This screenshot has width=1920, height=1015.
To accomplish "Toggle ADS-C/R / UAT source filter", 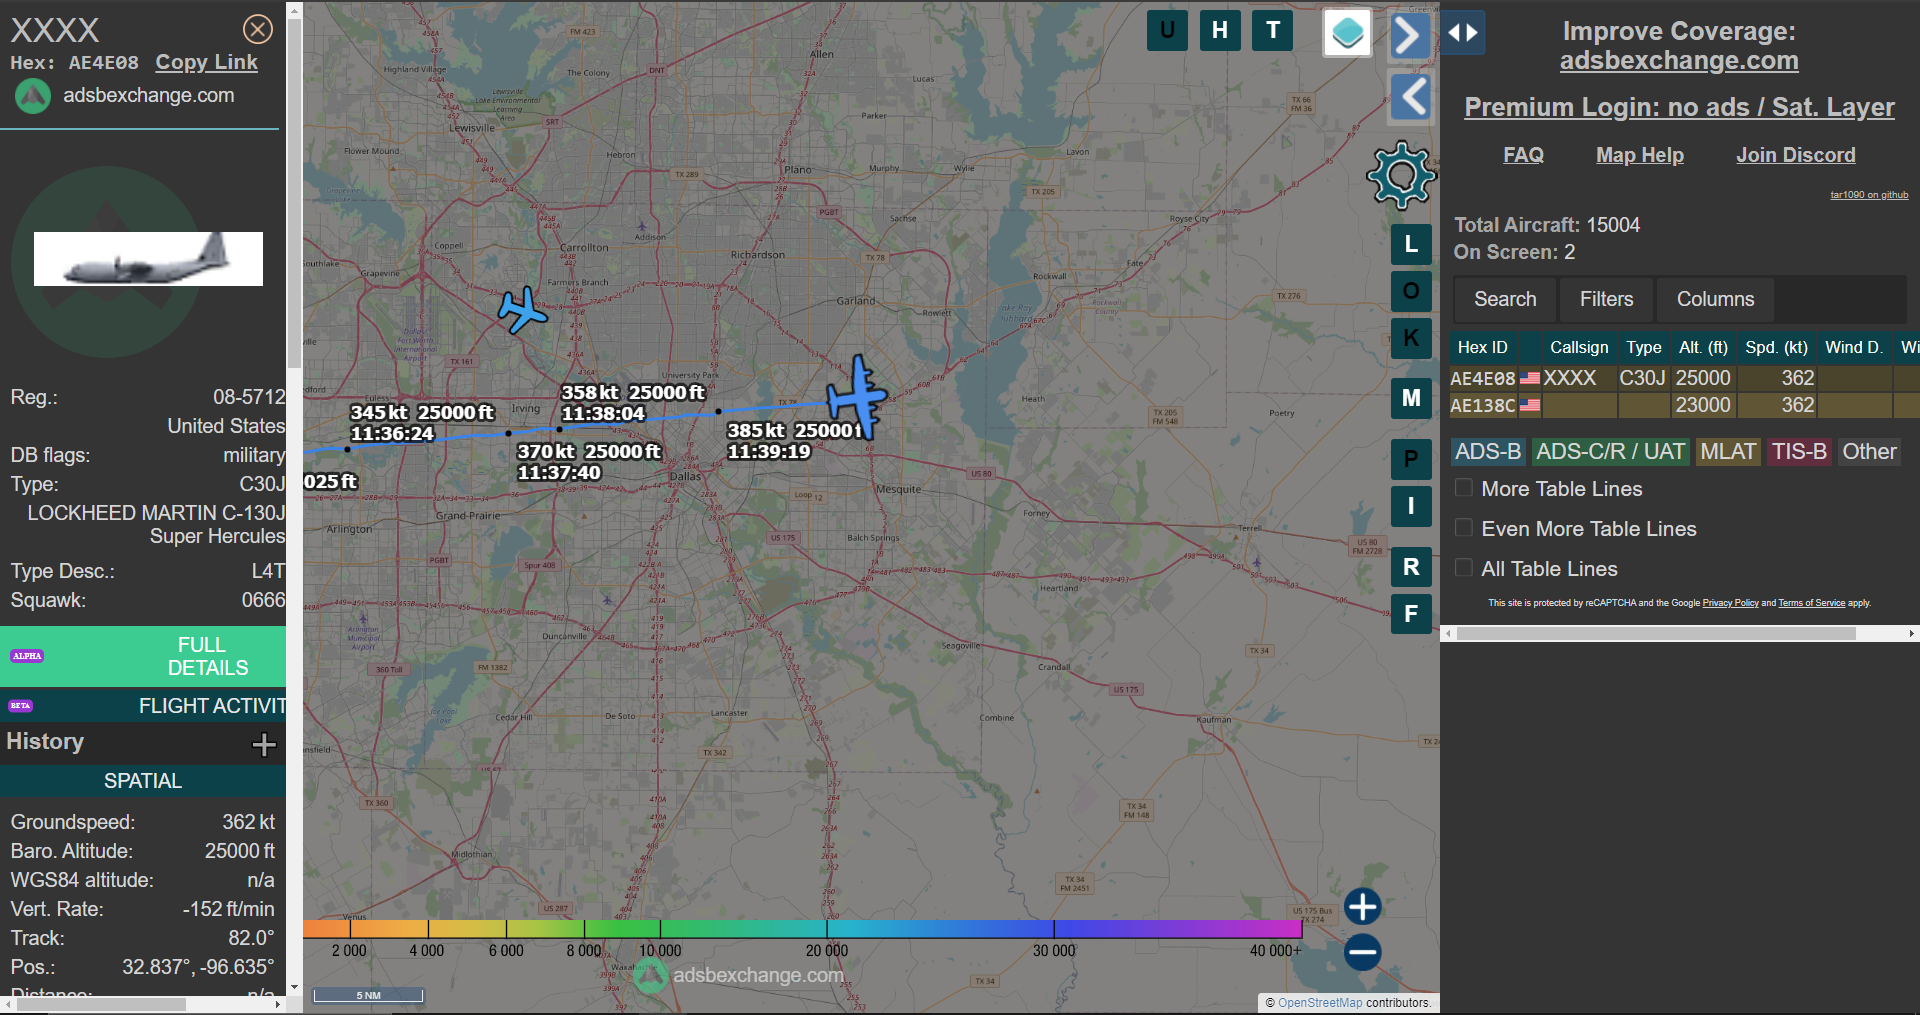I will pos(1610,452).
